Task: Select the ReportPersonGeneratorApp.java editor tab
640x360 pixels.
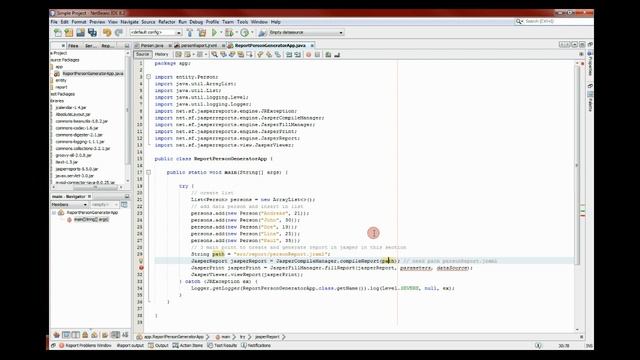Action: (269, 46)
